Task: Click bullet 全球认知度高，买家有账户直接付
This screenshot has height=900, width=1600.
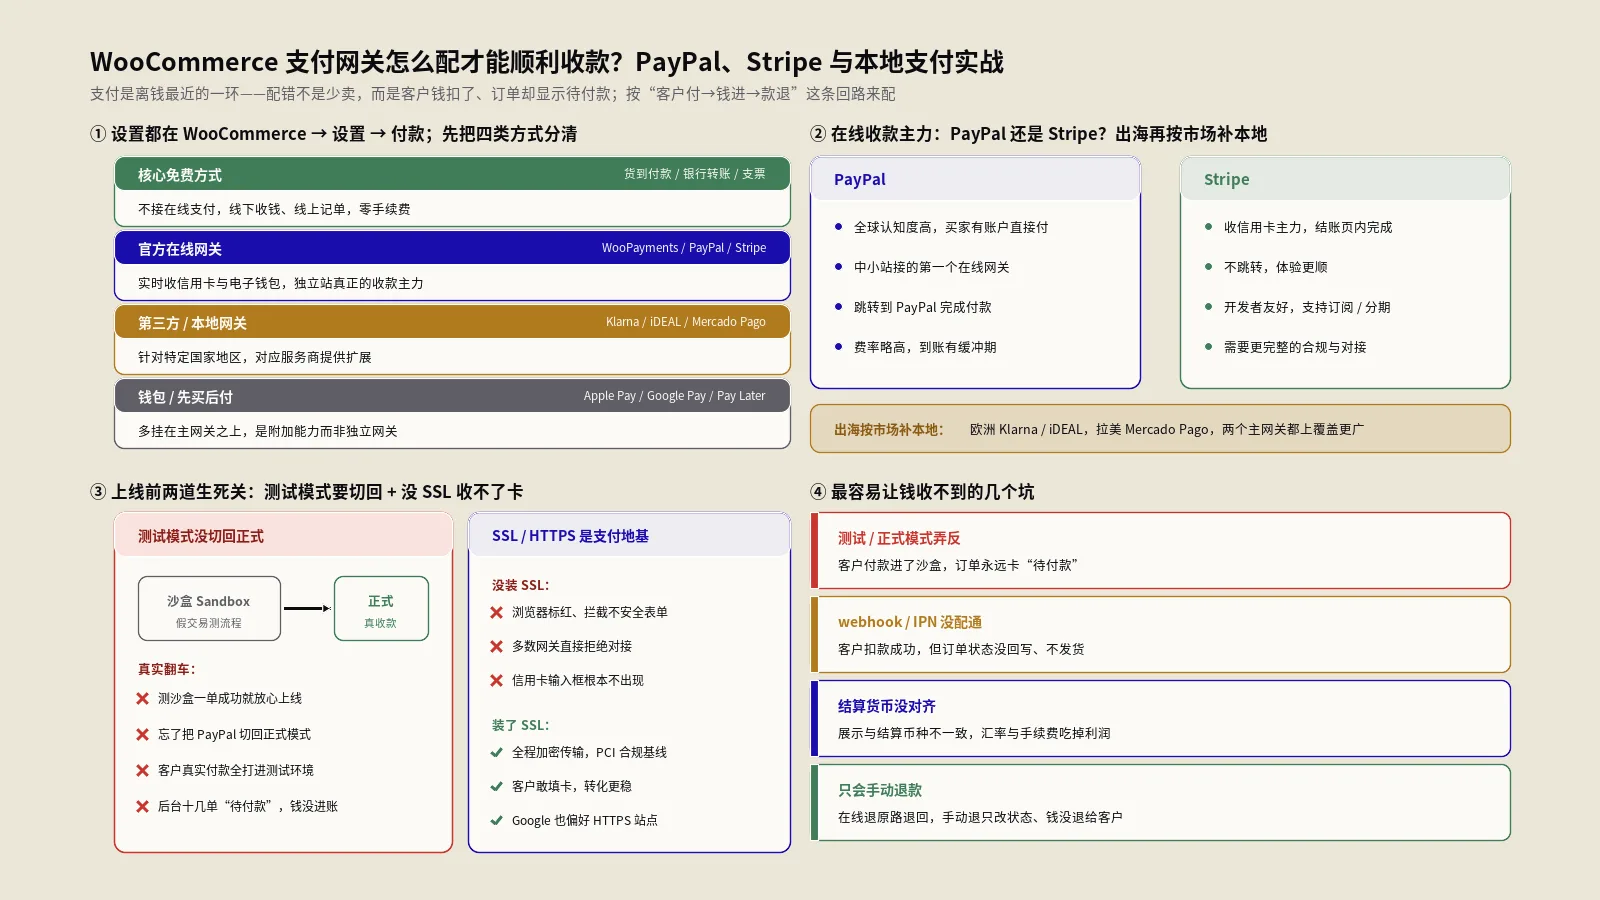Action: 951,227
